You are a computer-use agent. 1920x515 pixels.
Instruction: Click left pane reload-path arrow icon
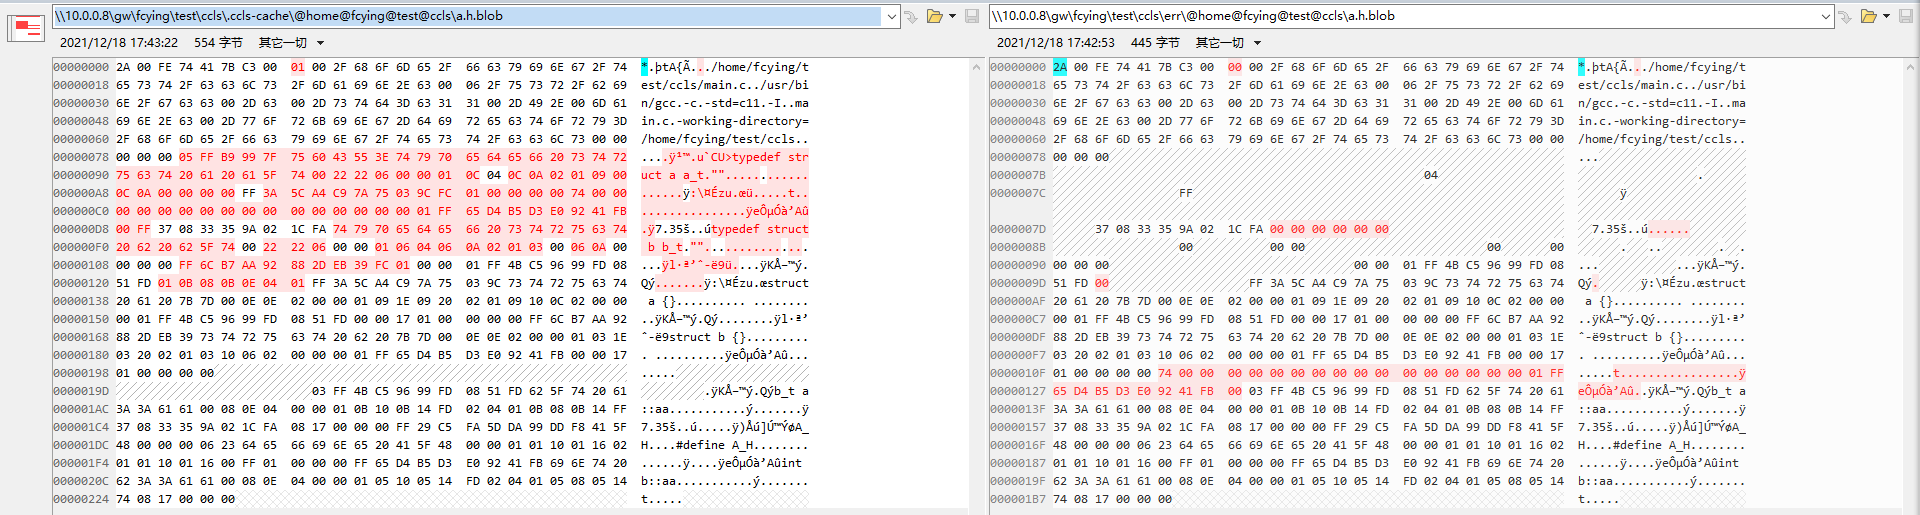coord(911,16)
